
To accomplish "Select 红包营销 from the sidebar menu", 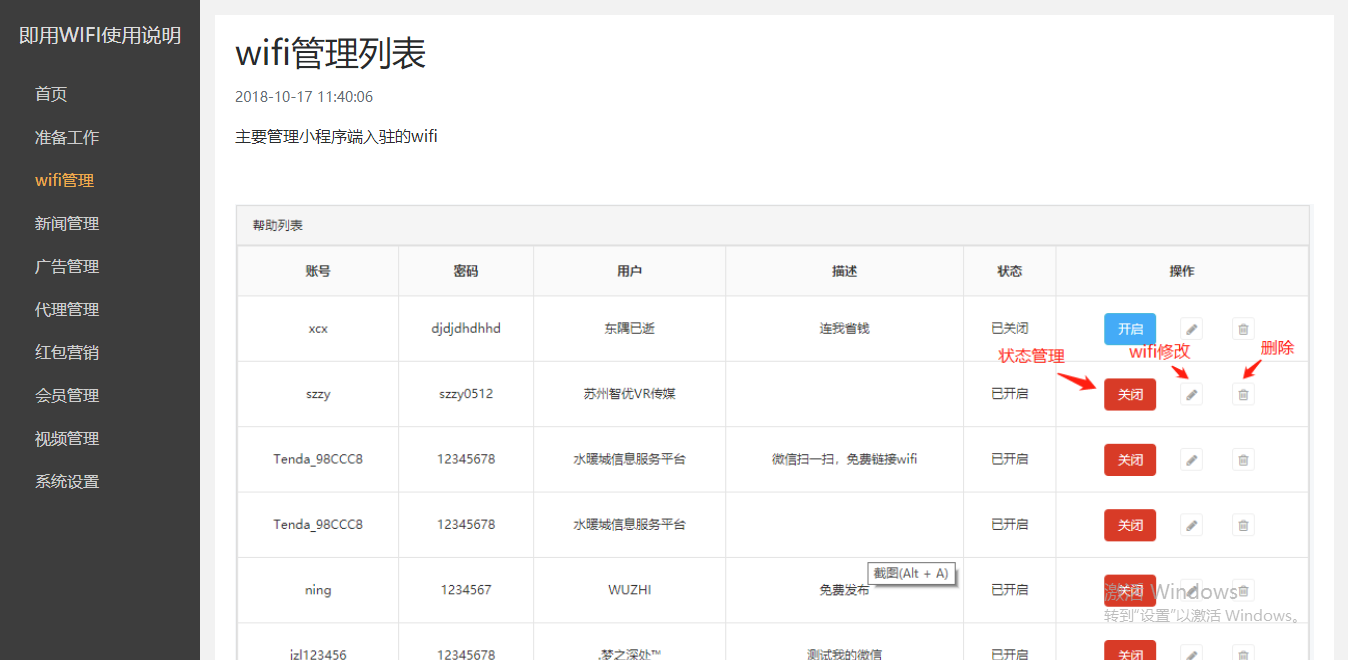I will pos(67,352).
